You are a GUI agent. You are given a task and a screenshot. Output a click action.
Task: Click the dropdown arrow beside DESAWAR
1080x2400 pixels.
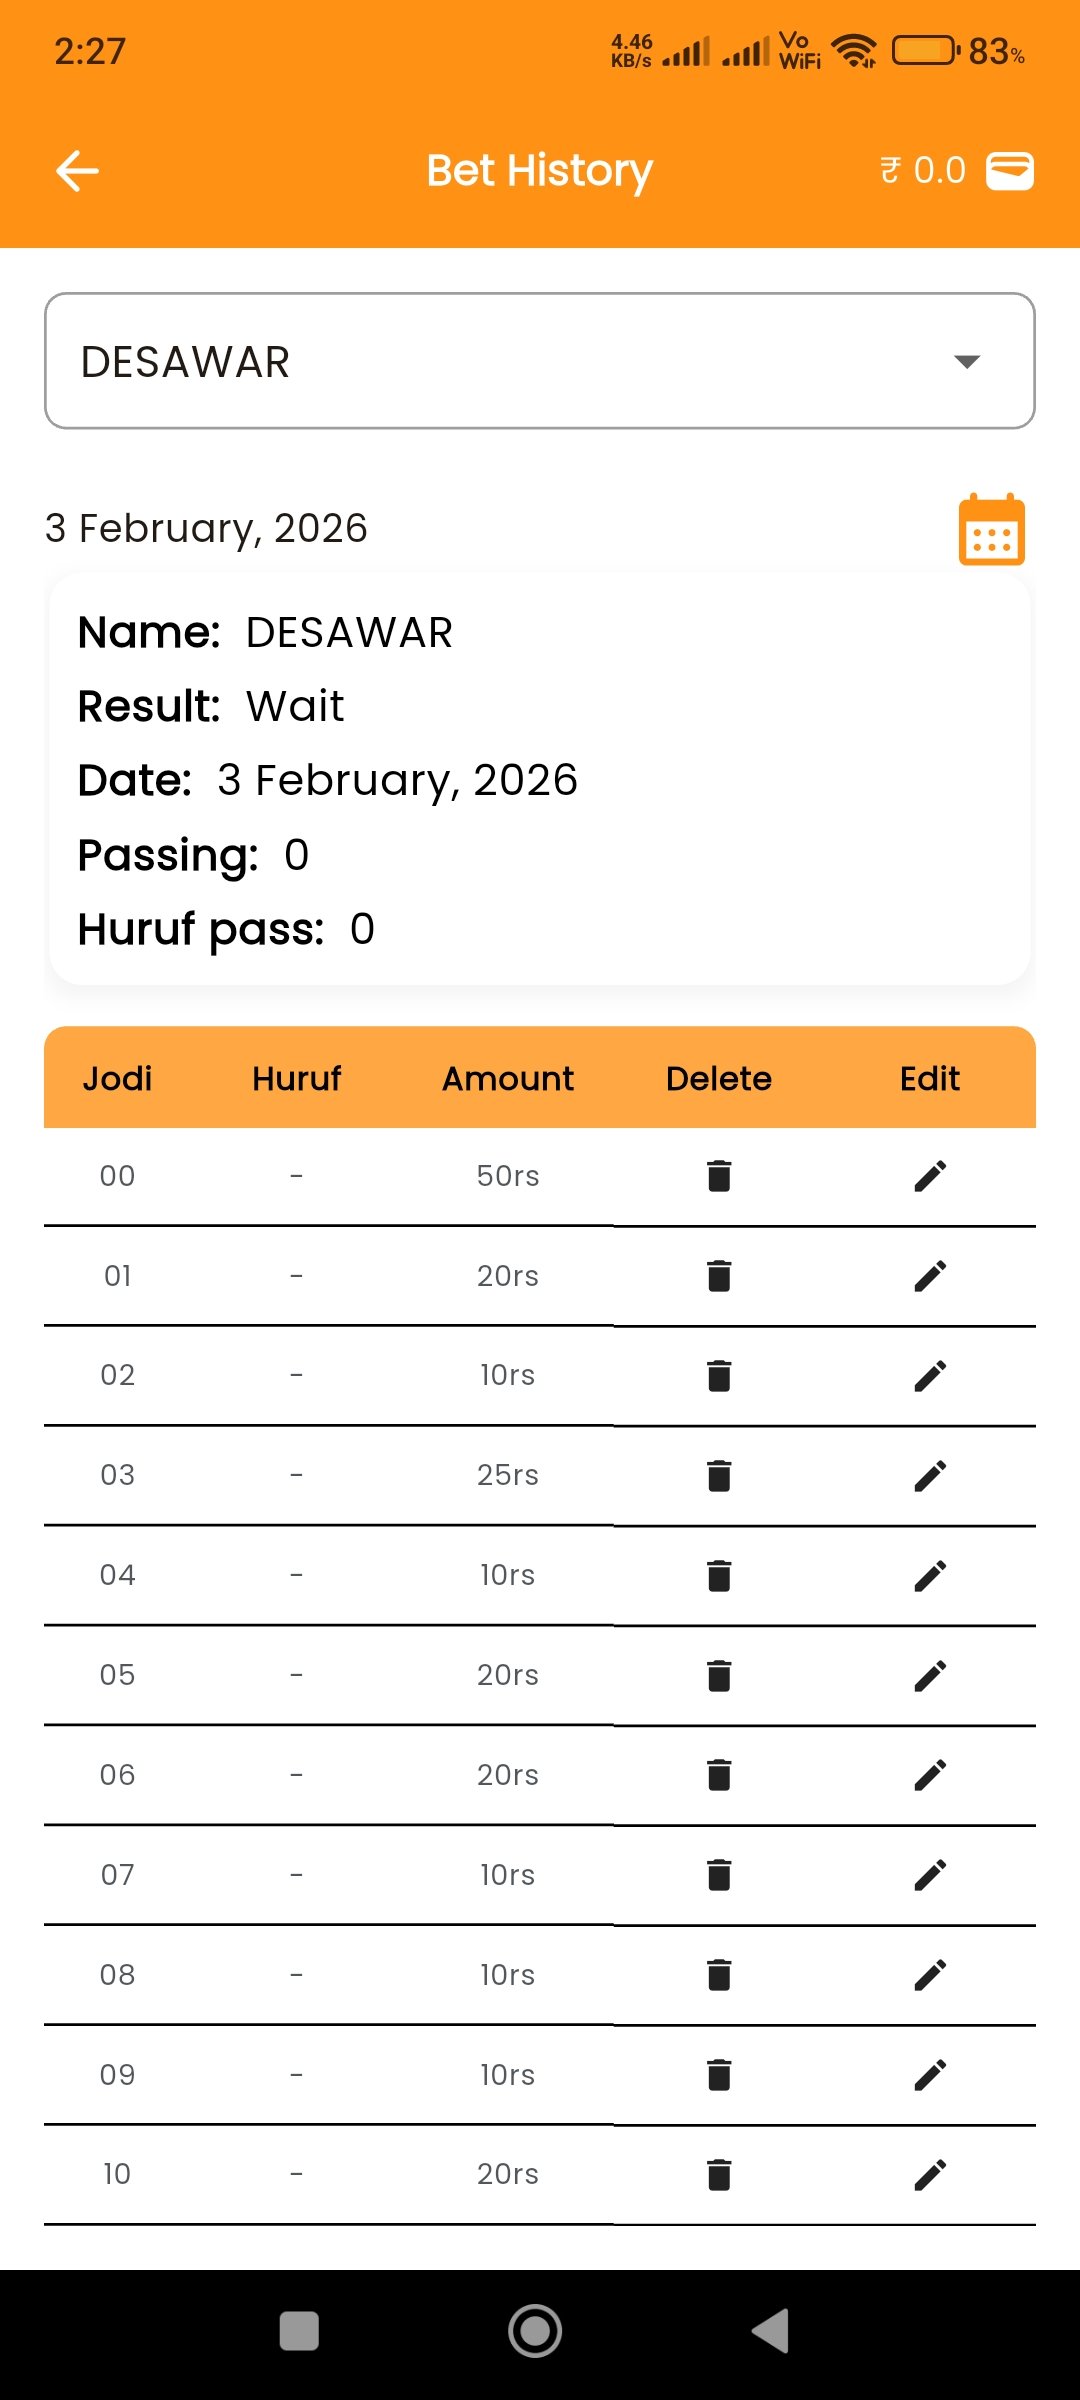pos(966,361)
